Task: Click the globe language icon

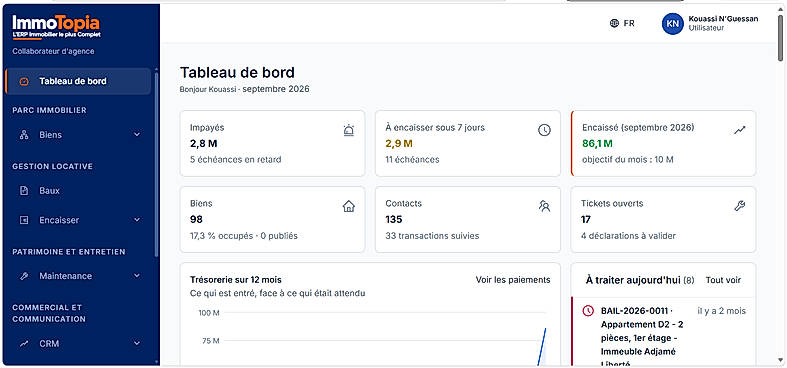Action: (x=614, y=23)
